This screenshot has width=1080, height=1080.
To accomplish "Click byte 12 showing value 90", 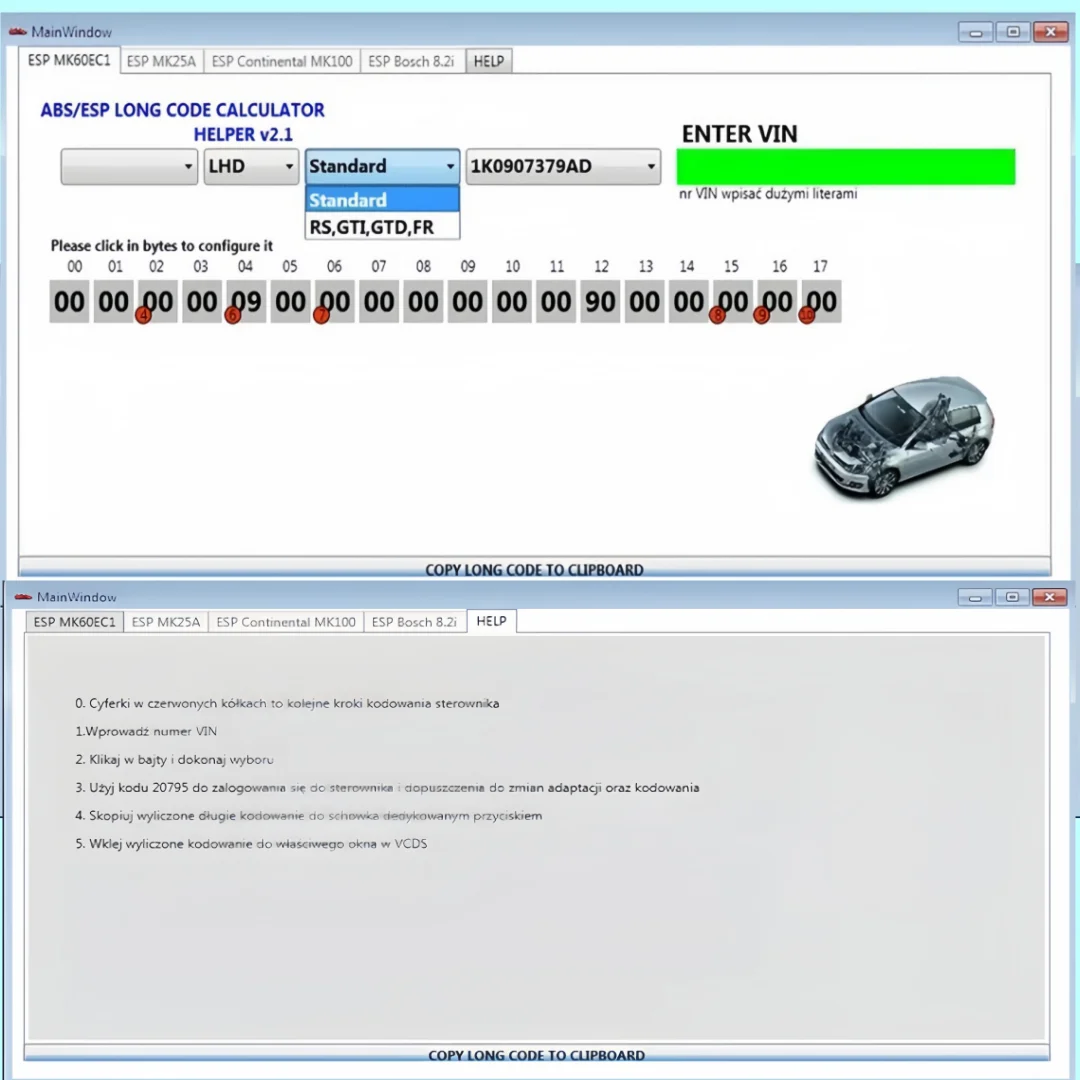I will click(600, 301).
